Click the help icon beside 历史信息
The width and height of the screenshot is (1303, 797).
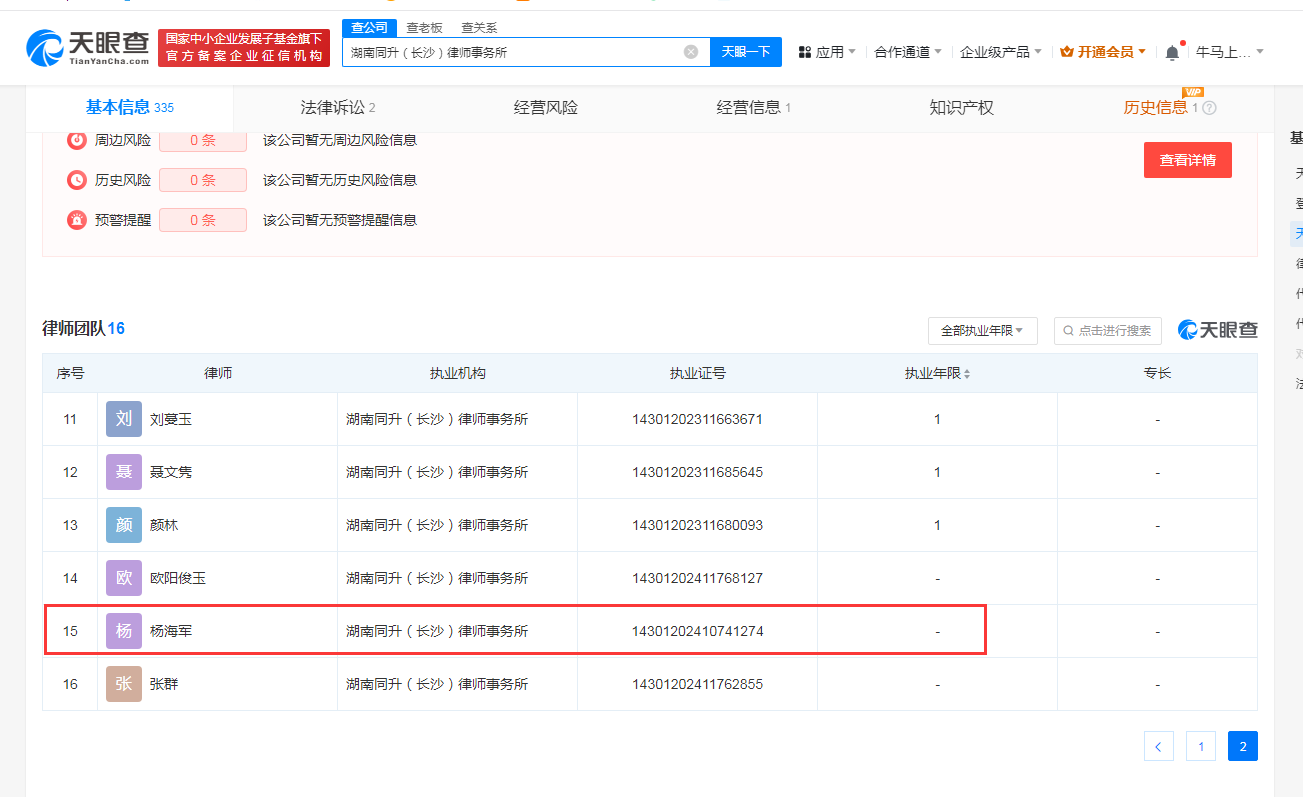tap(1209, 108)
